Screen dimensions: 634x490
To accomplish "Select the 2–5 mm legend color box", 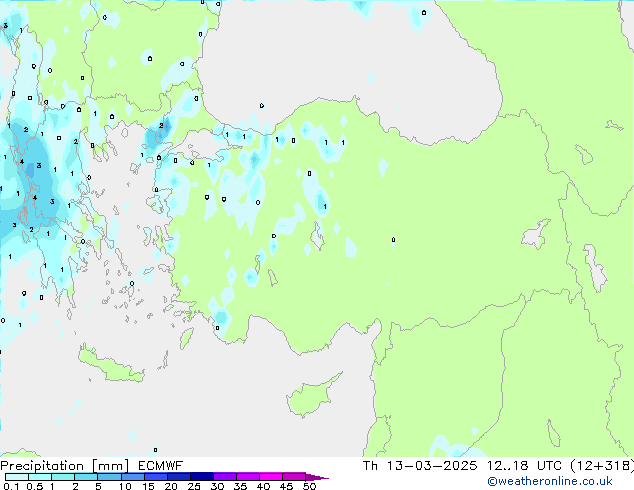I will [86, 477].
